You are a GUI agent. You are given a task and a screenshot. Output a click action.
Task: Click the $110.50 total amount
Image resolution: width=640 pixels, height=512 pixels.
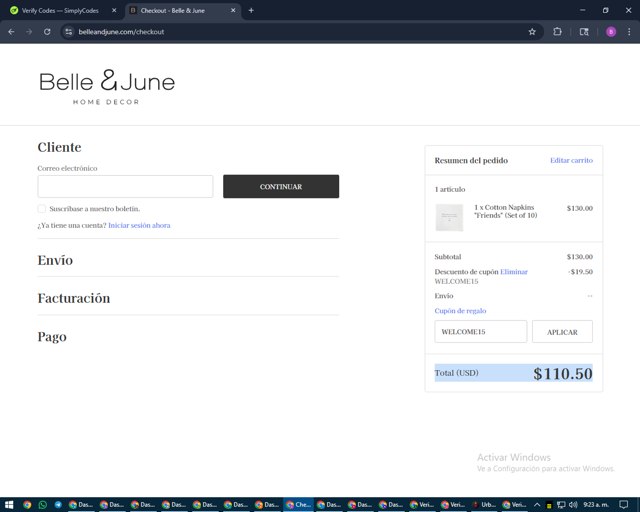pos(562,374)
